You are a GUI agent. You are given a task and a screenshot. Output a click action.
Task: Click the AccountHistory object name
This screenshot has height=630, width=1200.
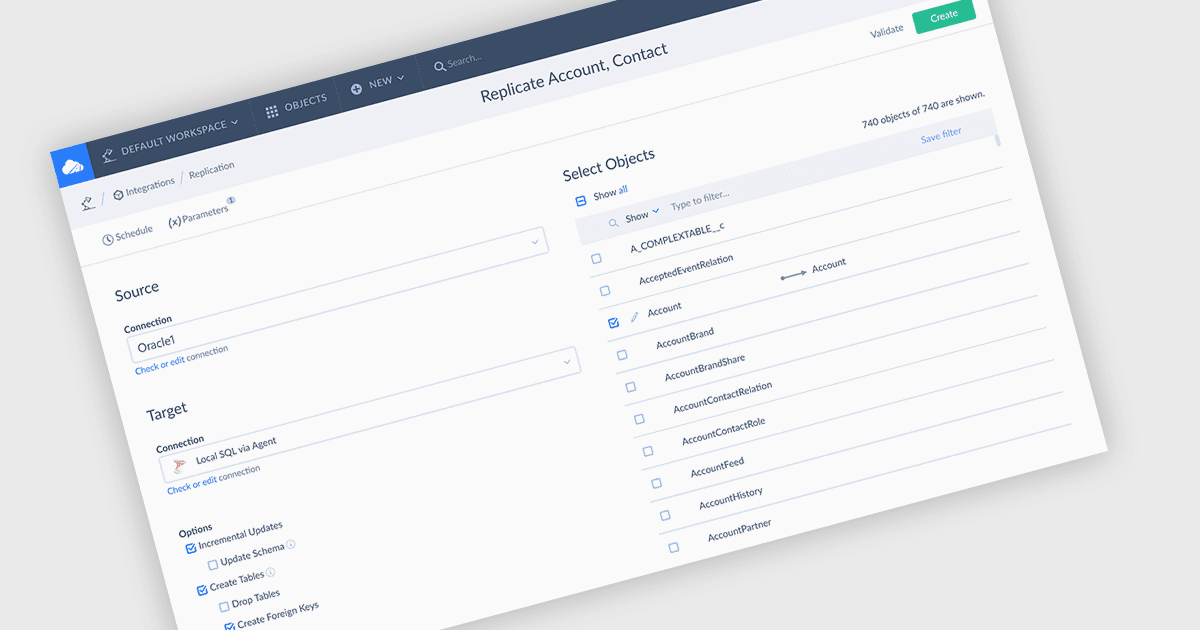(731, 497)
